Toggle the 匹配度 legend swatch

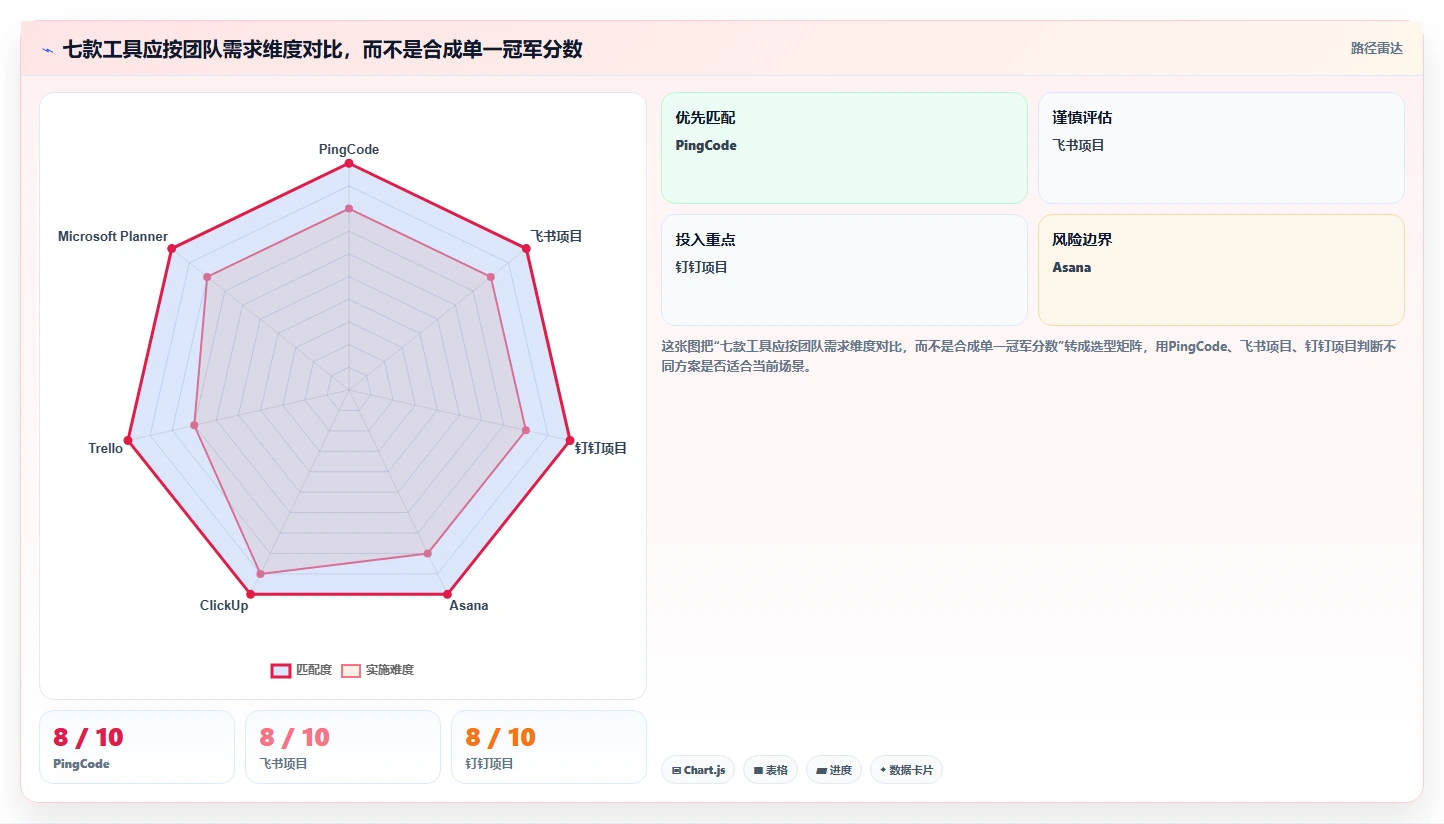[281, 670]
